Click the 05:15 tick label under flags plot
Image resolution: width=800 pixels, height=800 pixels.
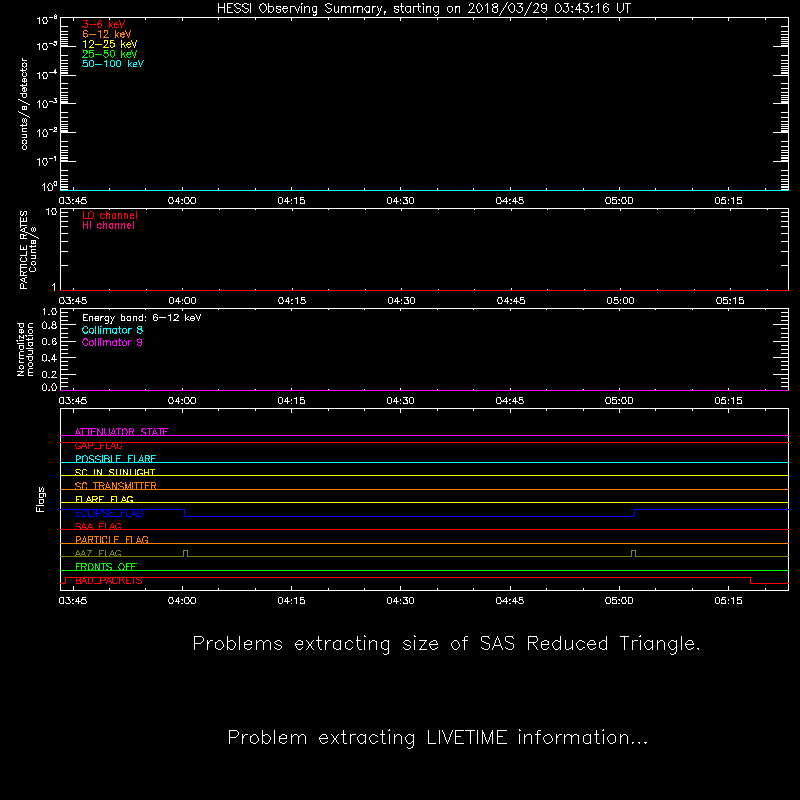[x=728, y=601]
